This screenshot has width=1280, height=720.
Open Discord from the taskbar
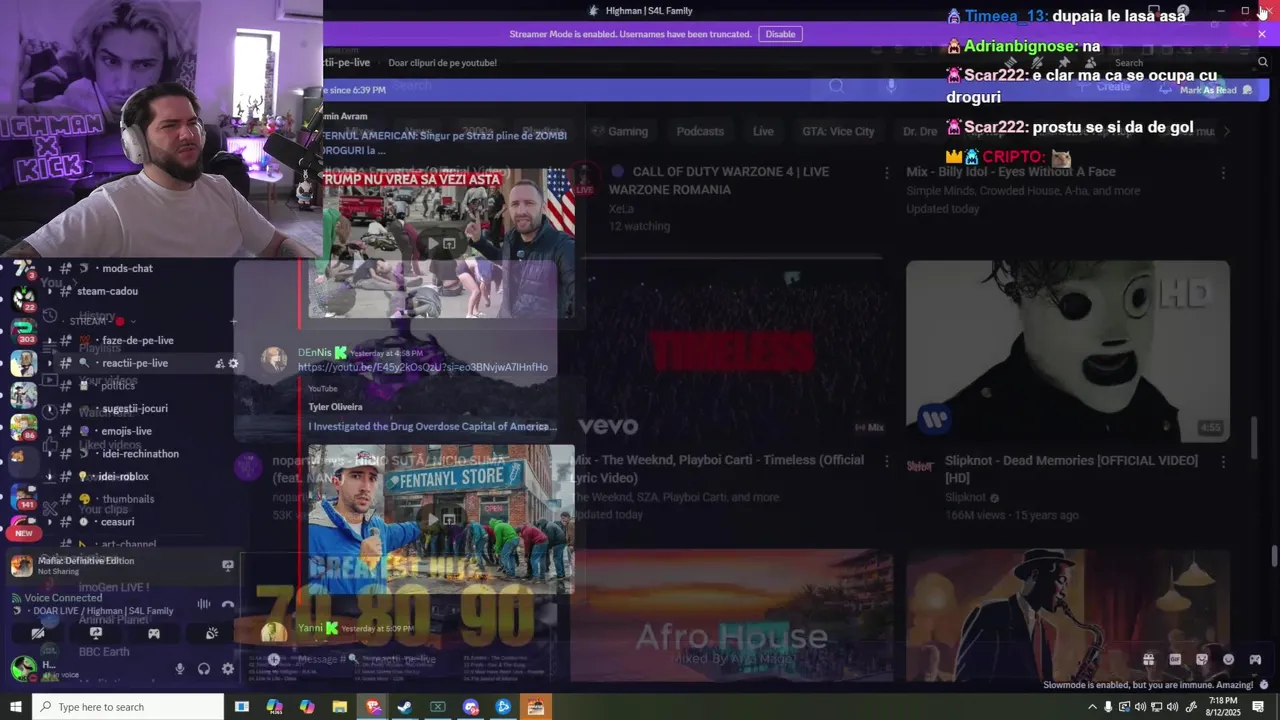click(471, 707)
